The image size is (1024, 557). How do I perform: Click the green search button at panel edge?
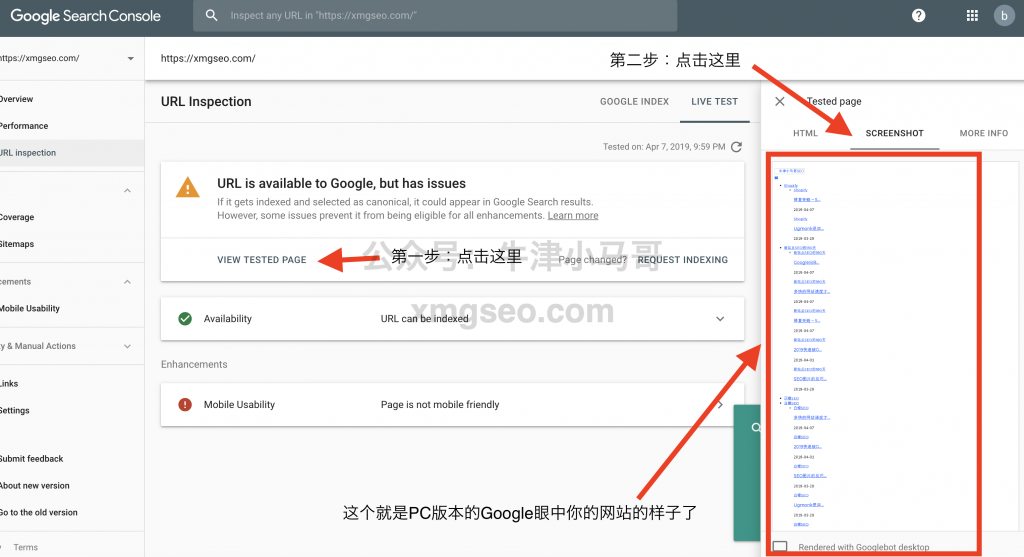coord(748,472)
